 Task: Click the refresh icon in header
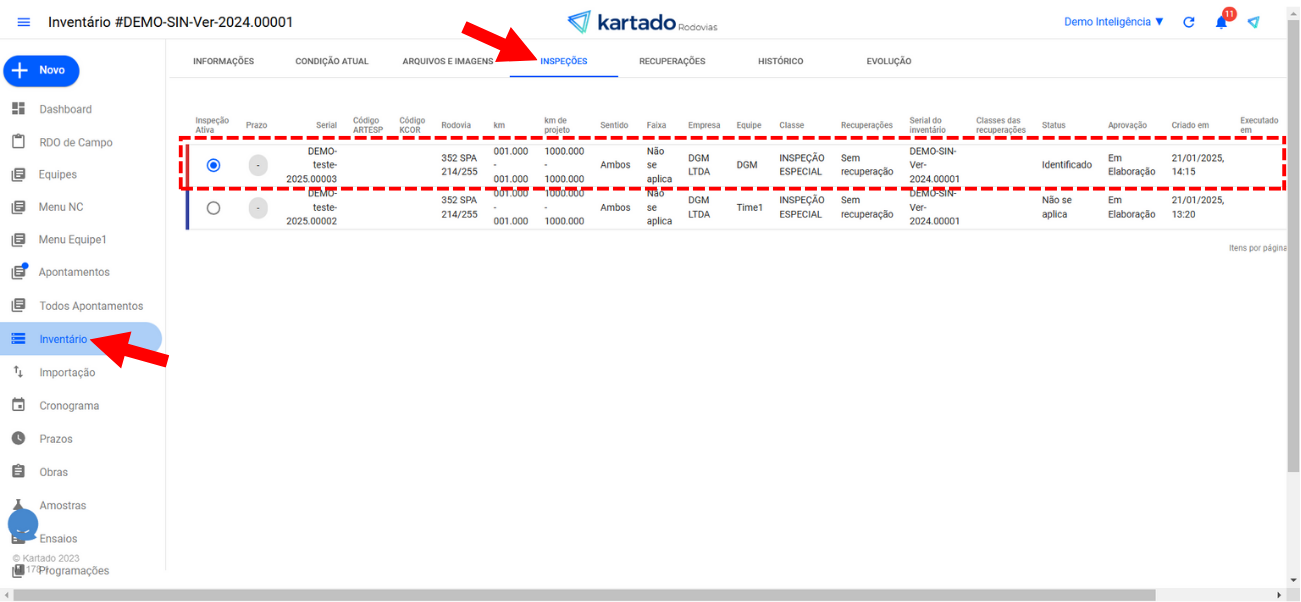pos(1189,22)
